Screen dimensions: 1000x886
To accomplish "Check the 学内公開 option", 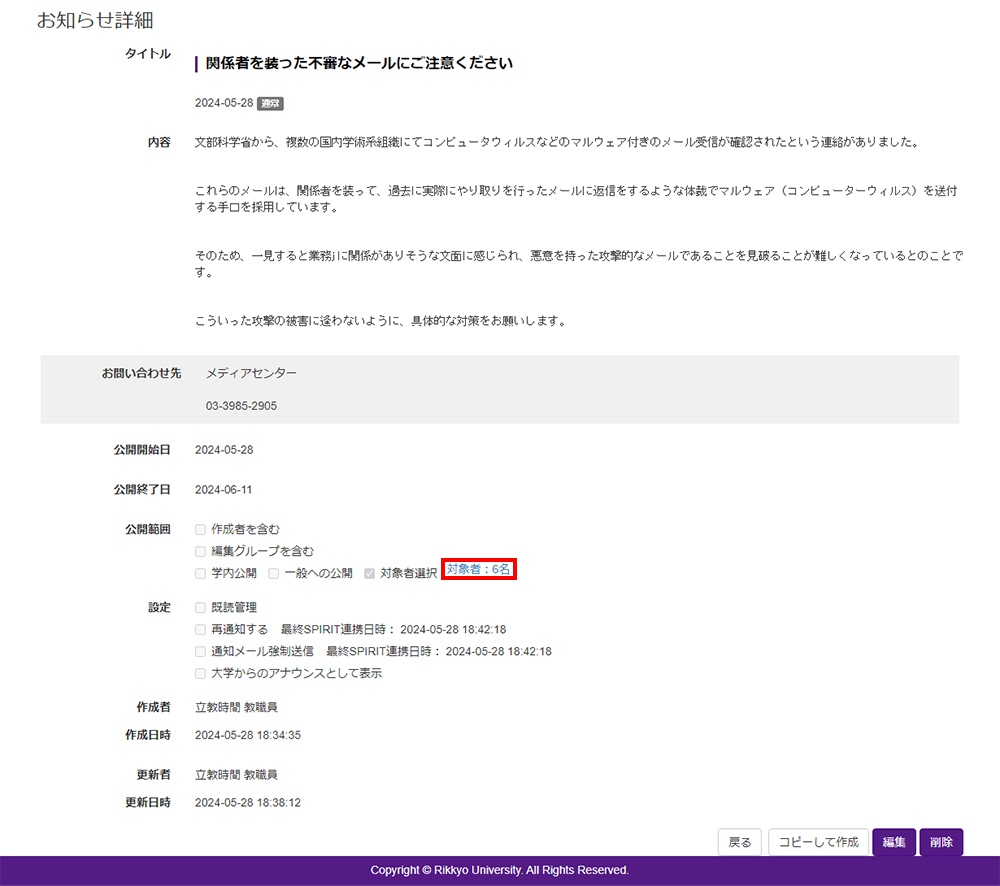I will (201, 573).
